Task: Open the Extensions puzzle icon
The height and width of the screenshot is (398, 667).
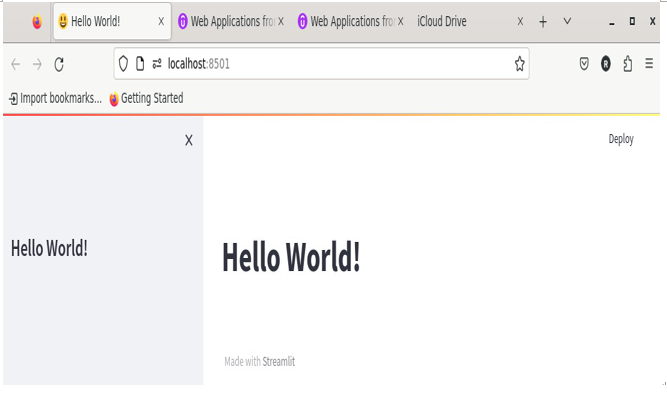Action: tap(627, 64)
